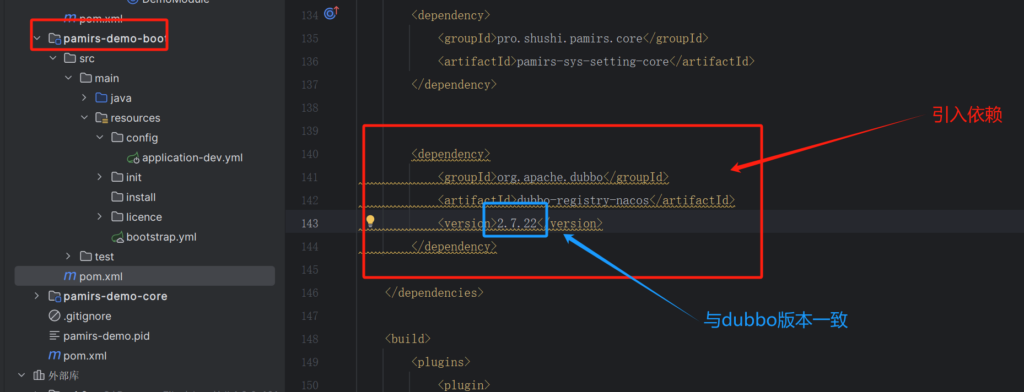Click the </dependency> closing tag on line 144
Image resolution: width=1024 pixels, height=392 pixels.
pos(454,246)
